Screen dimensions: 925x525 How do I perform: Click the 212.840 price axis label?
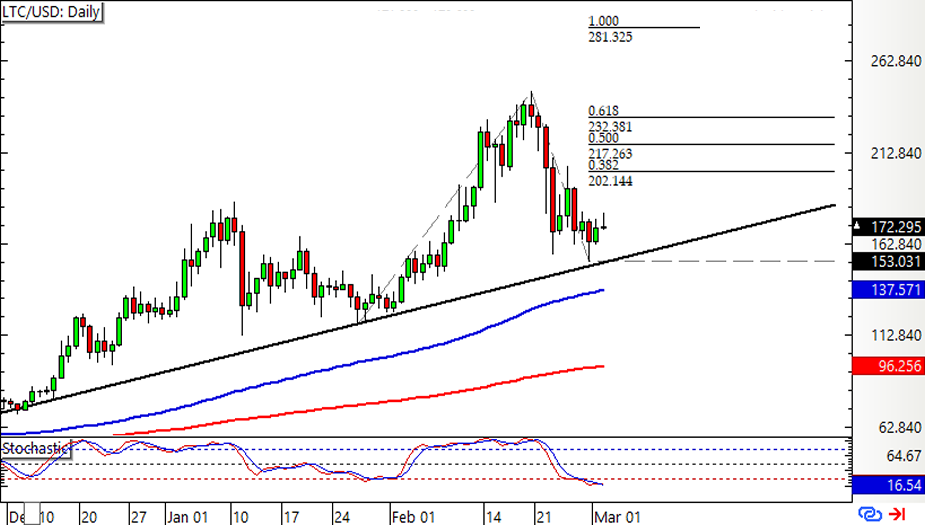click(896, 153)
